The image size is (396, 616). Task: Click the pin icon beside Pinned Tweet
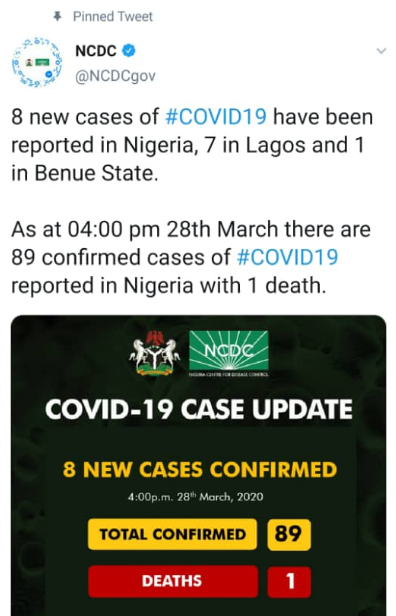click(58, 16)
